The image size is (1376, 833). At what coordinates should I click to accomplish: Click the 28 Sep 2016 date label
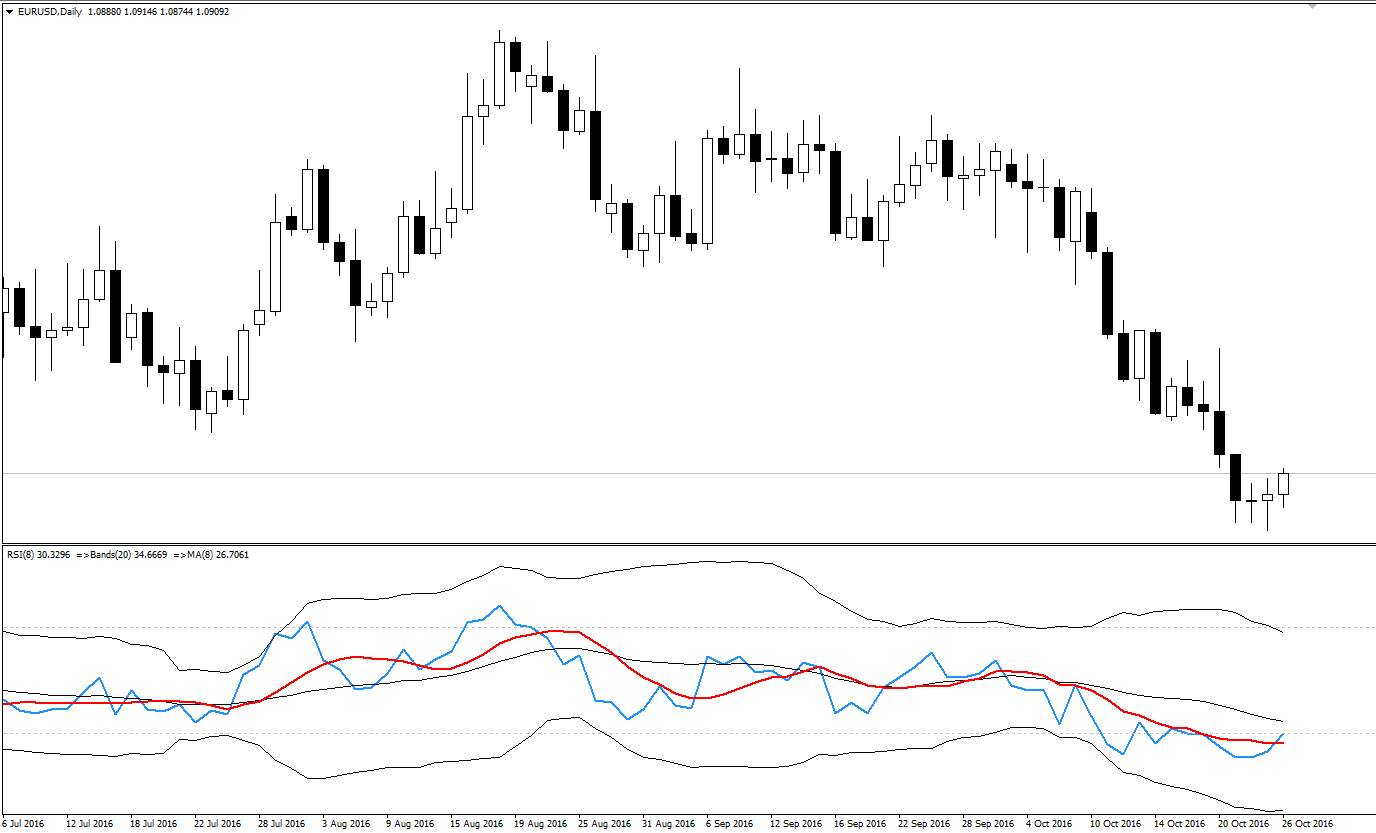tap(986, 824)
